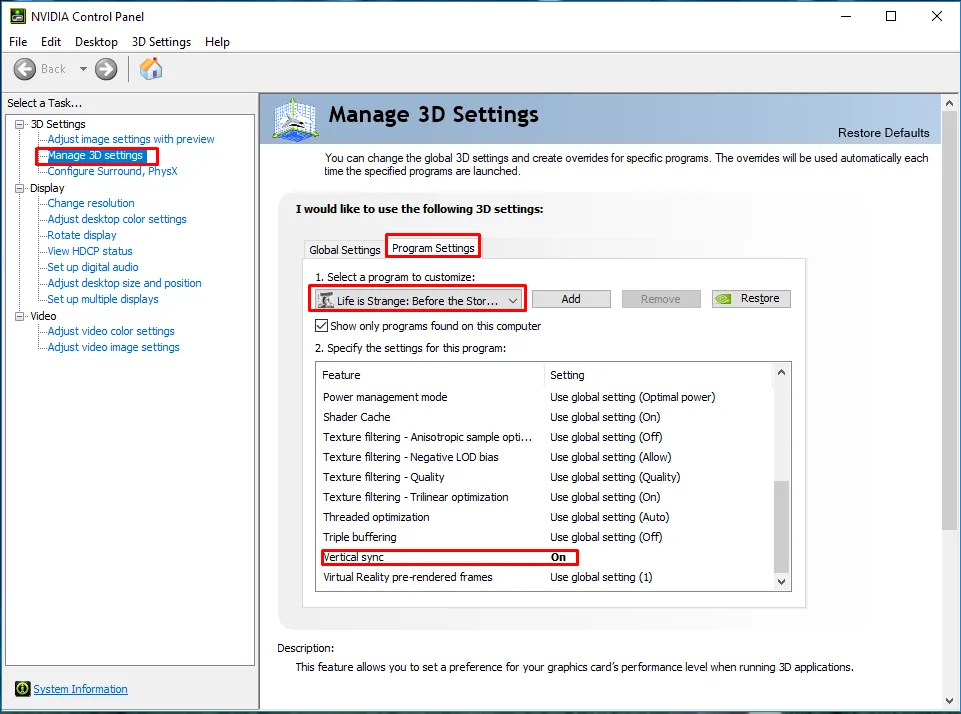
Task: Open the program selection dropdown
Action: (419, 300)
